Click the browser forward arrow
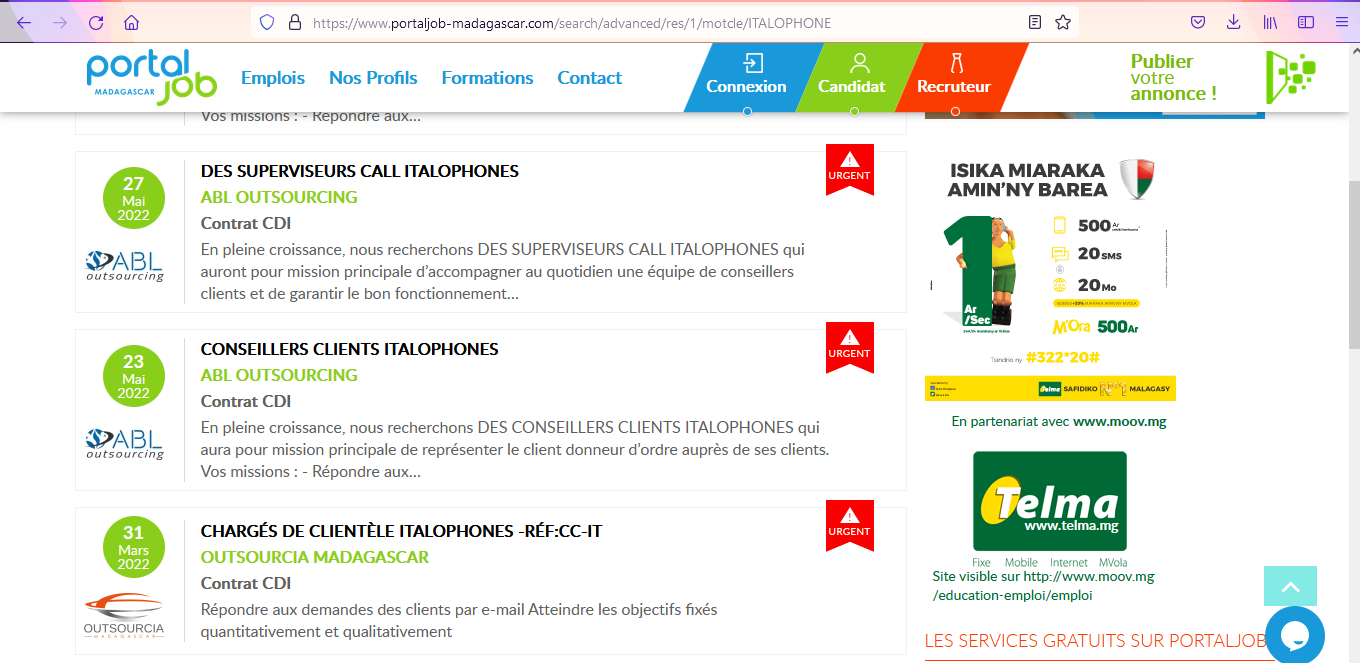 (x=60, y=22)
